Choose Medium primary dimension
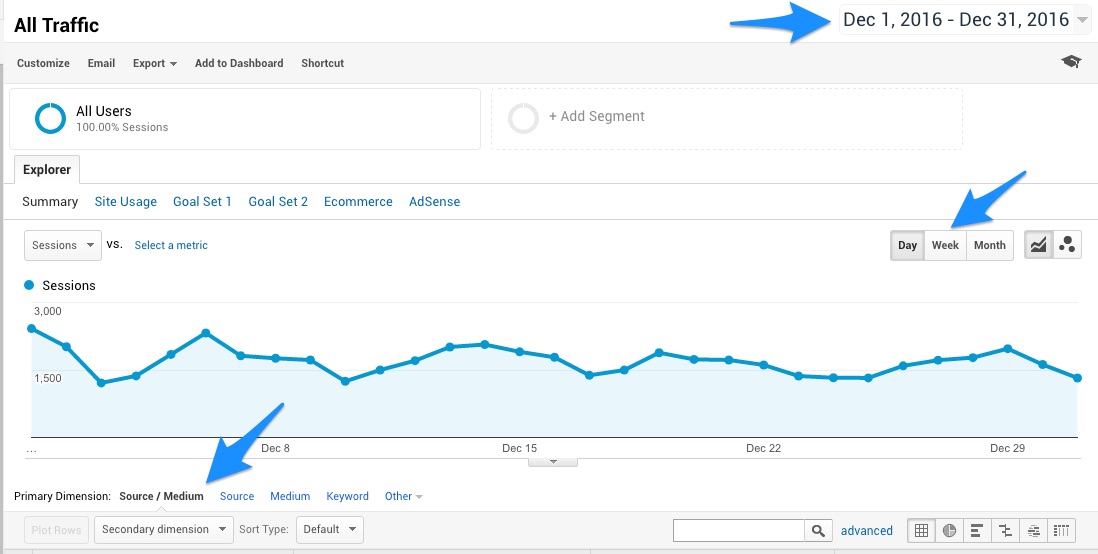This screenshot has width=1098, height=554. click(x=290, y=496)
